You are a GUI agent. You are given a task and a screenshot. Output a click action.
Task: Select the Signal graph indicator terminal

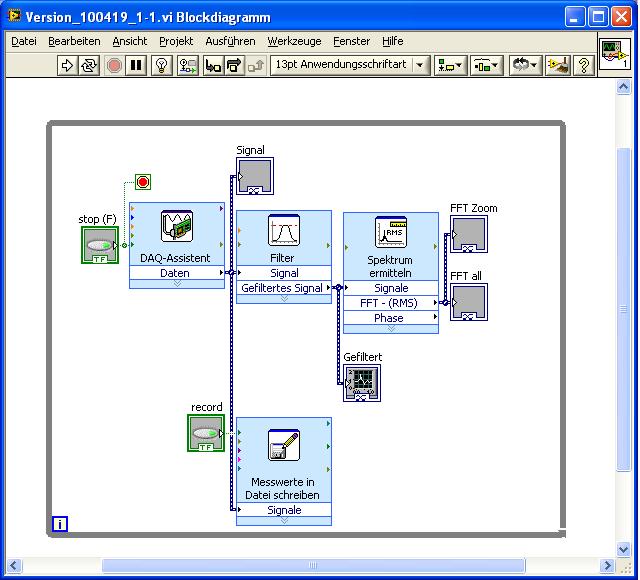pyautogui.click(x=255, y=176)
